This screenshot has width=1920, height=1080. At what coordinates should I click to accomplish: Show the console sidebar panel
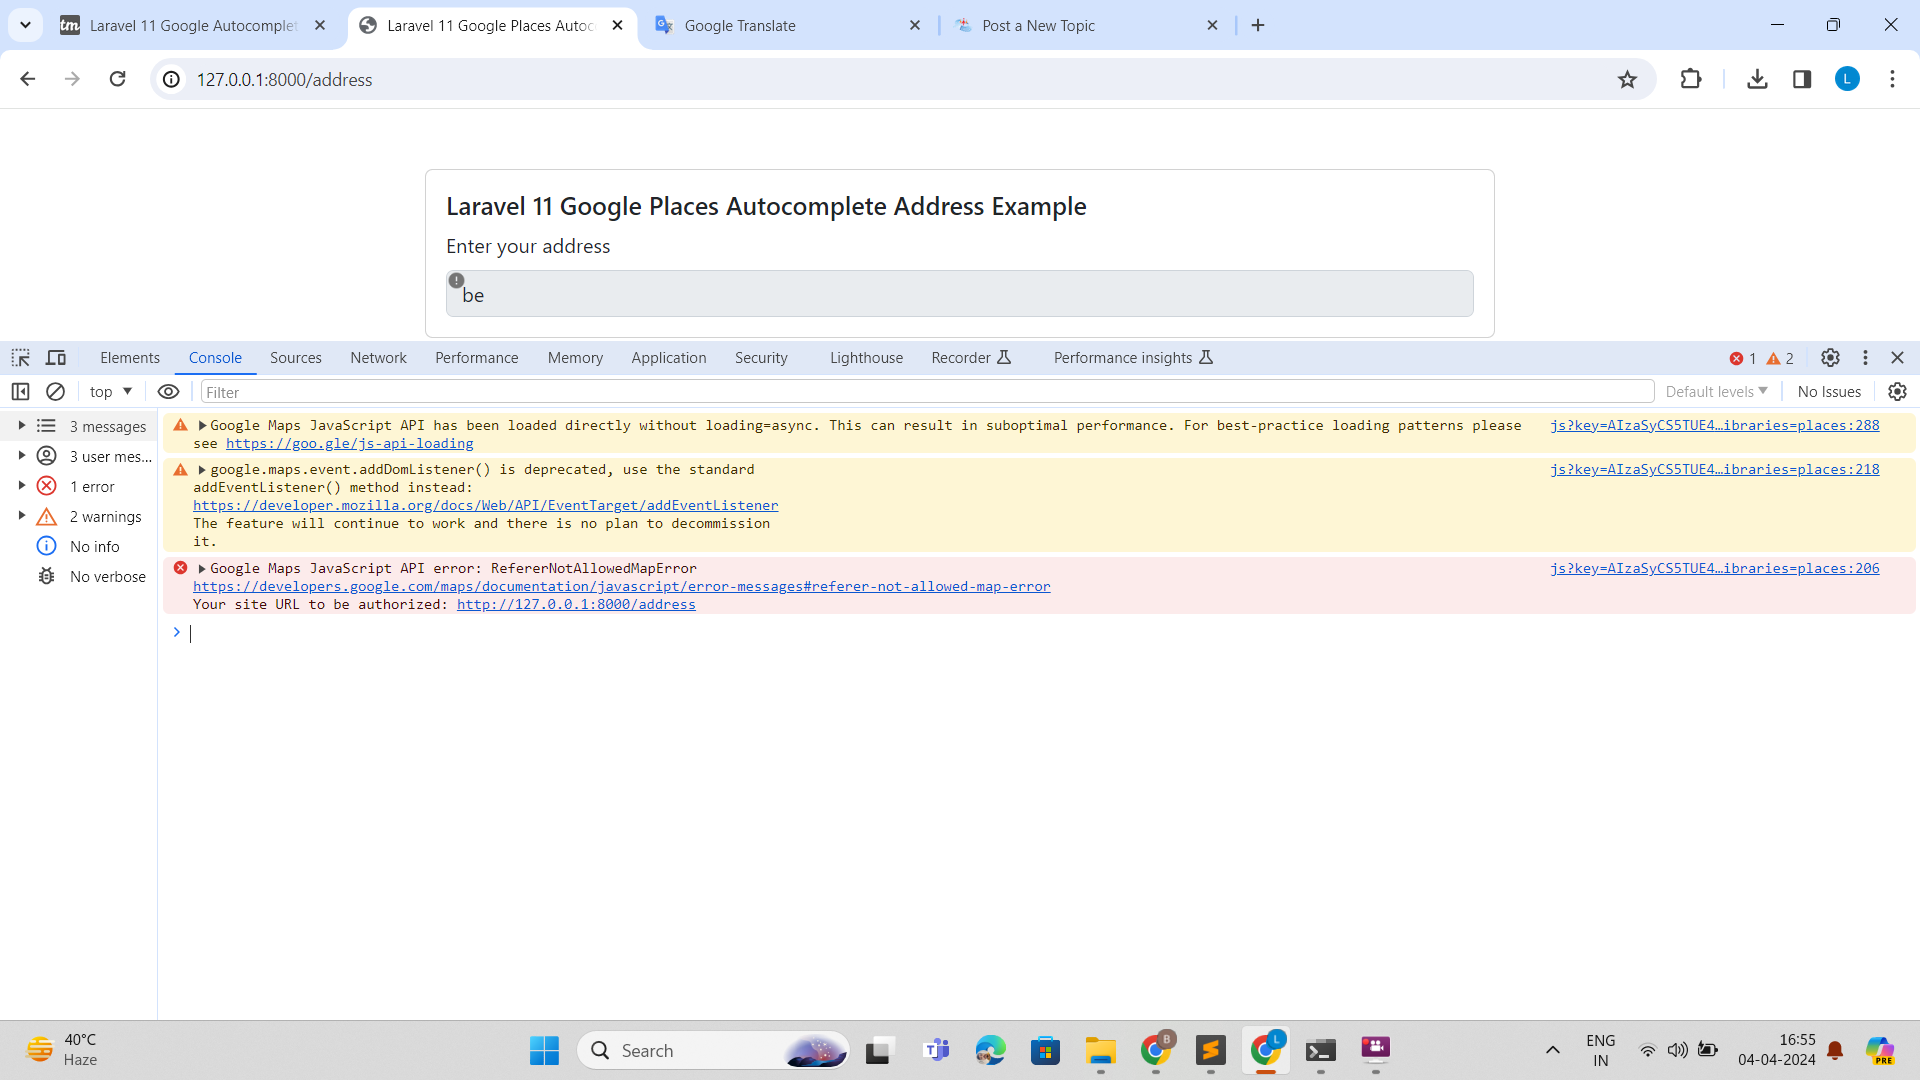21,391
